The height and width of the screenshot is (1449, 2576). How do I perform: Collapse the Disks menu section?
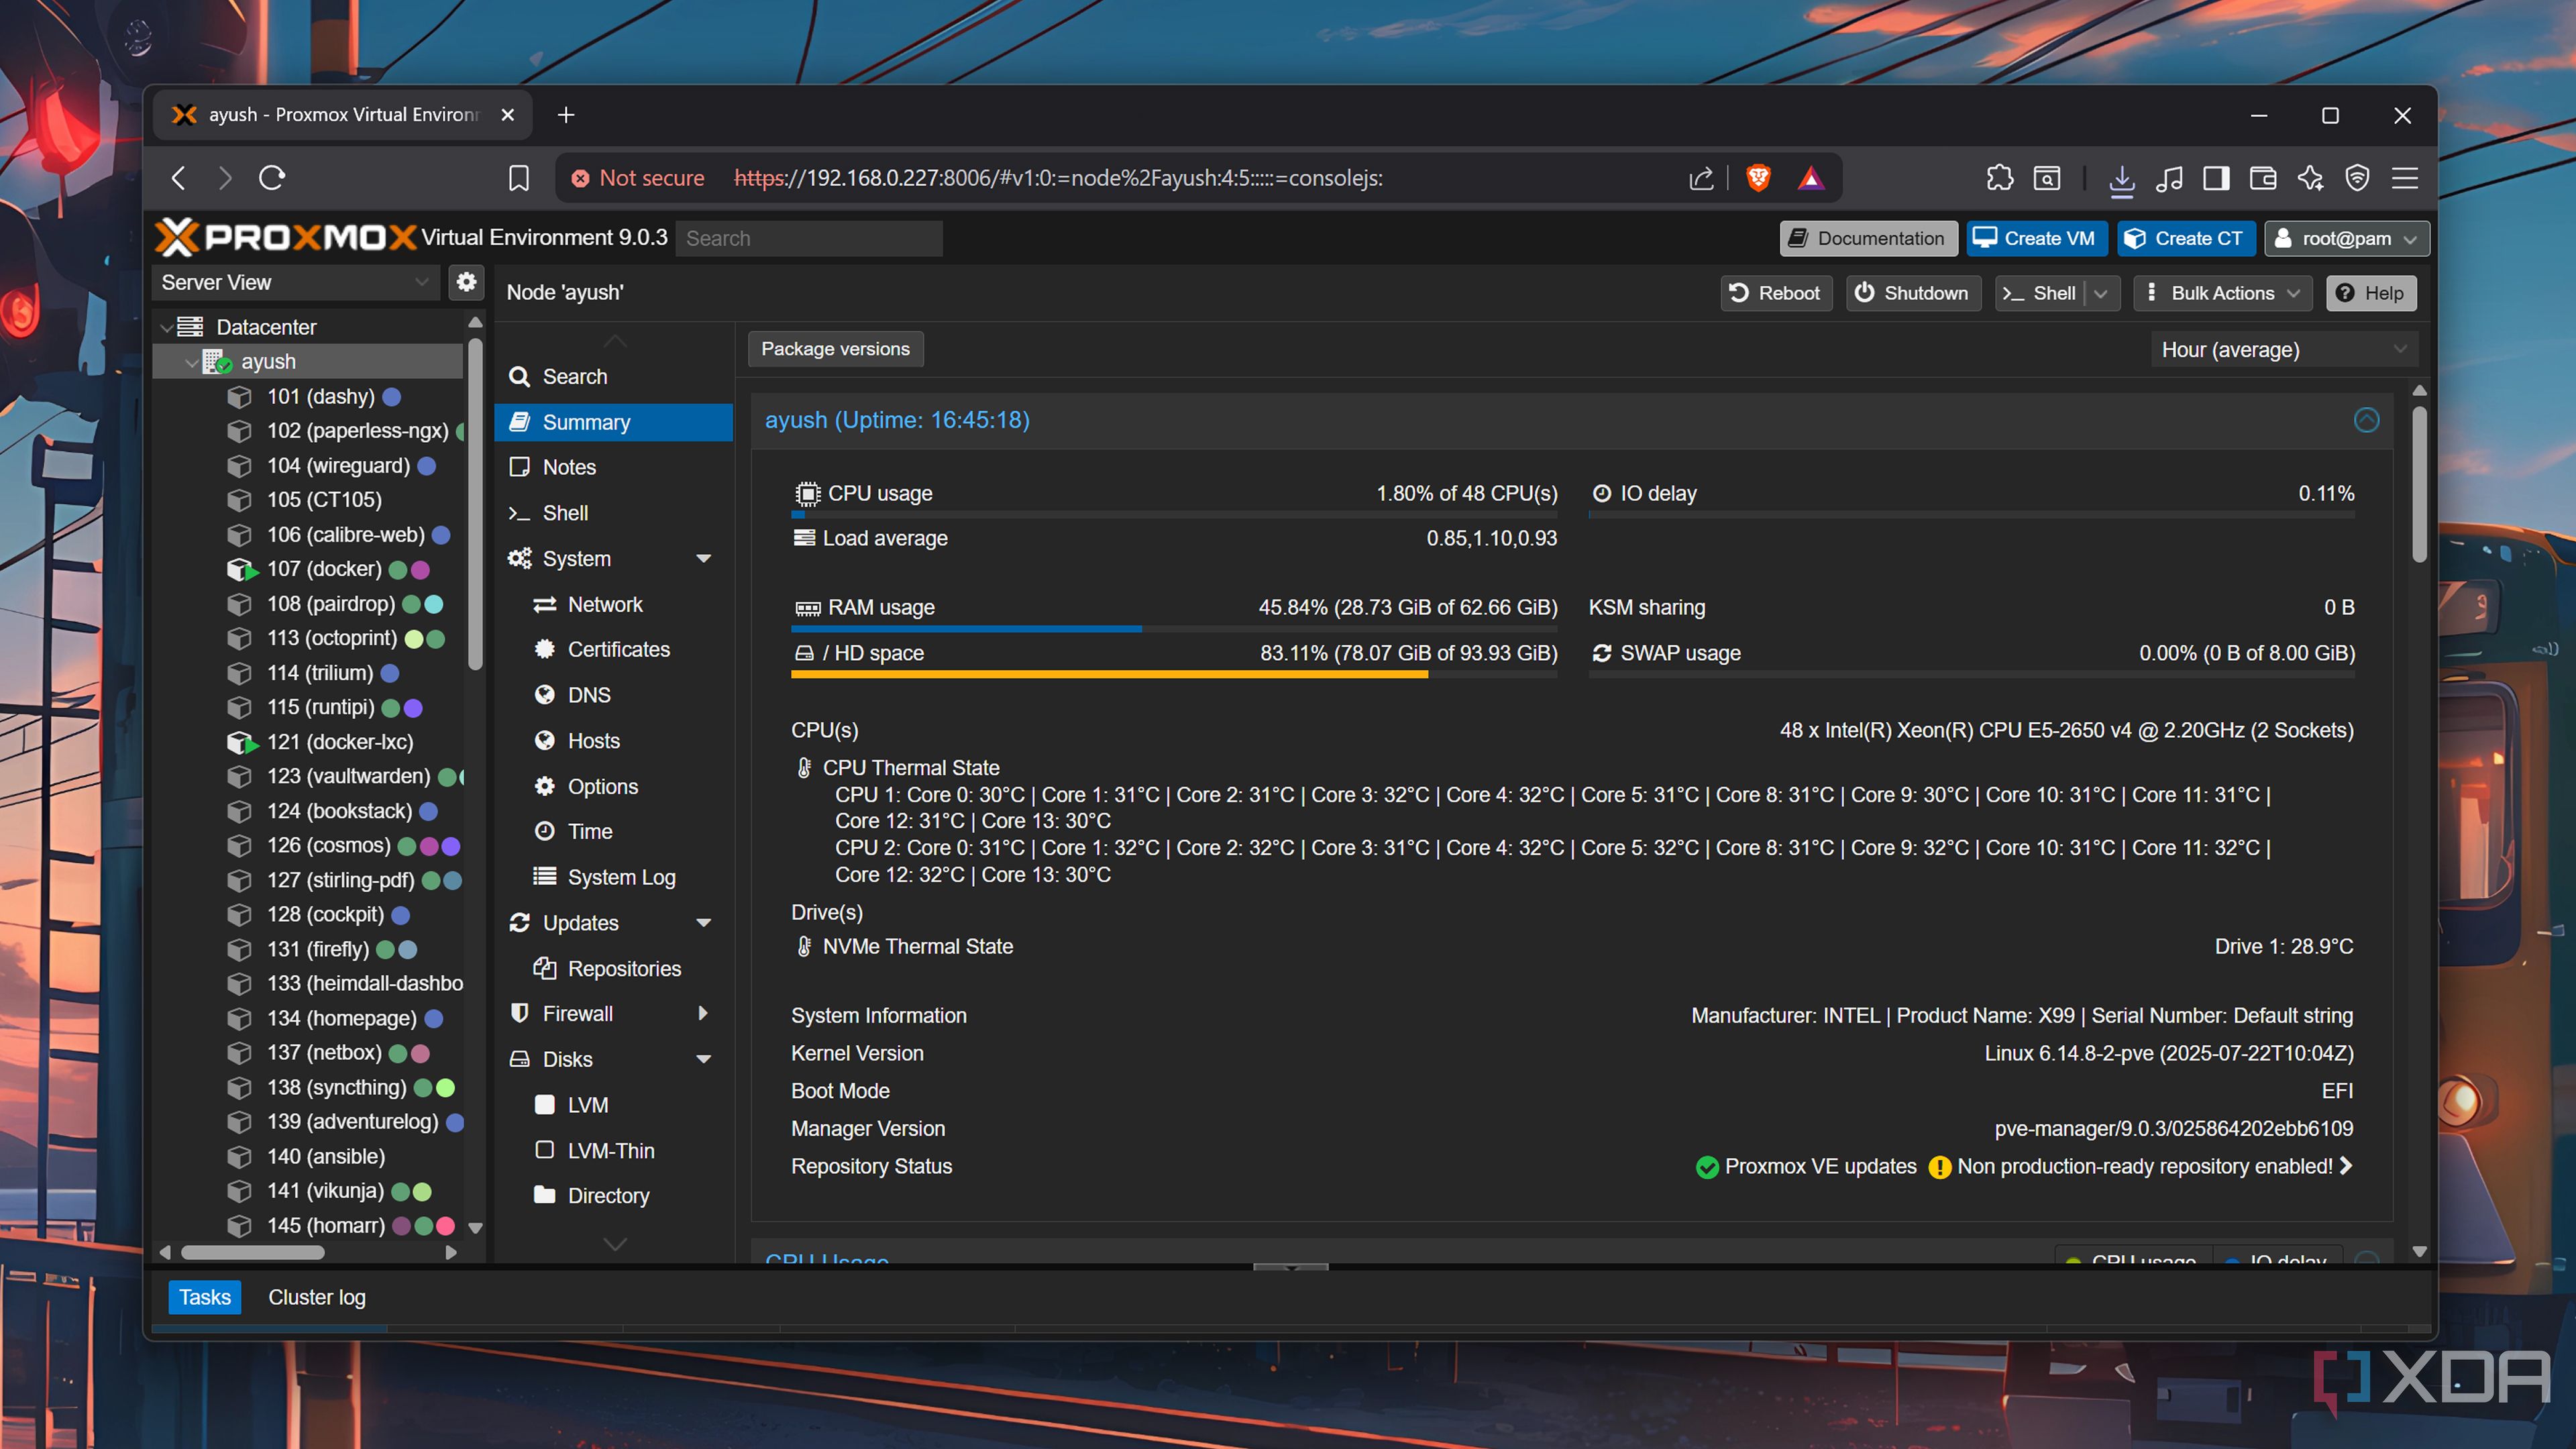click(x=703, y=1060)
